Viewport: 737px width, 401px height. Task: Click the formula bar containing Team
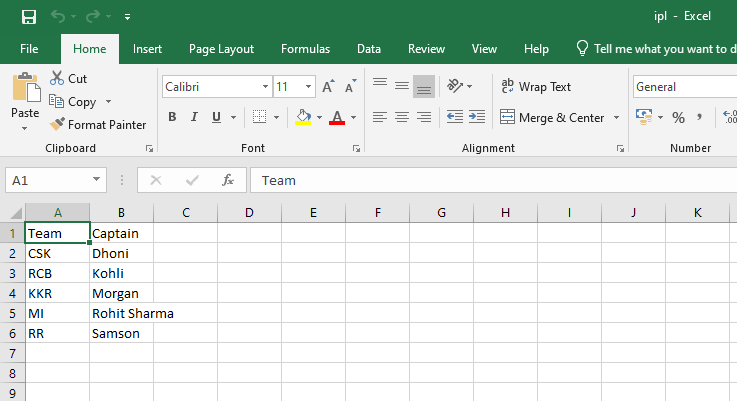[x=494, y=180]
